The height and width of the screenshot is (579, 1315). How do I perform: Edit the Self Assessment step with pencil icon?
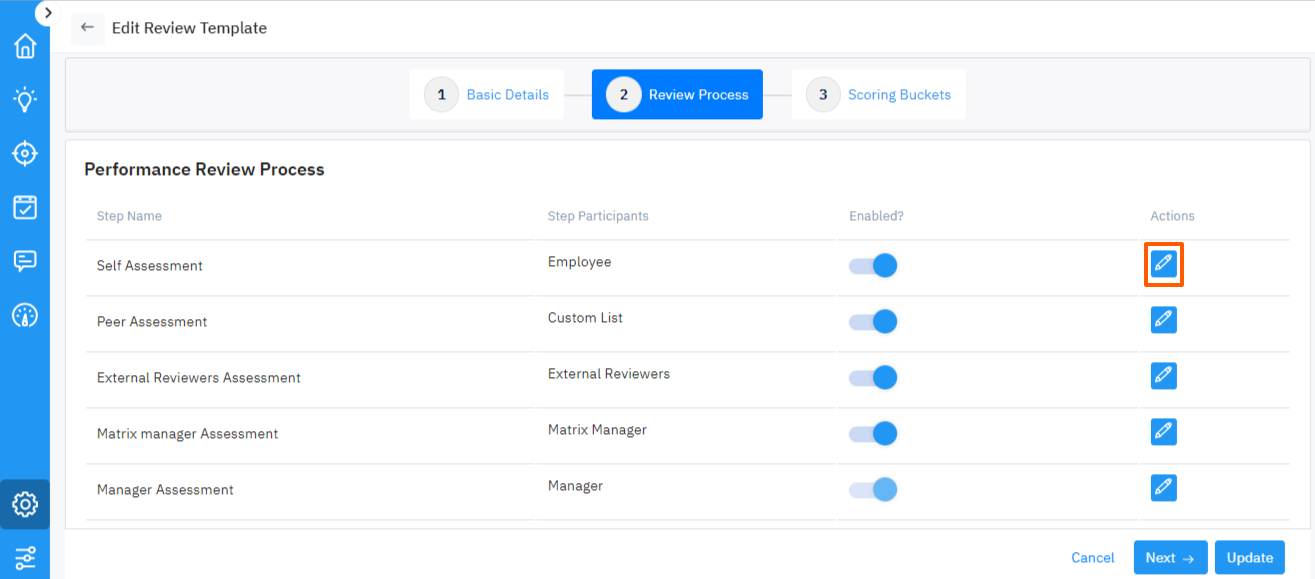(1163, 264)
